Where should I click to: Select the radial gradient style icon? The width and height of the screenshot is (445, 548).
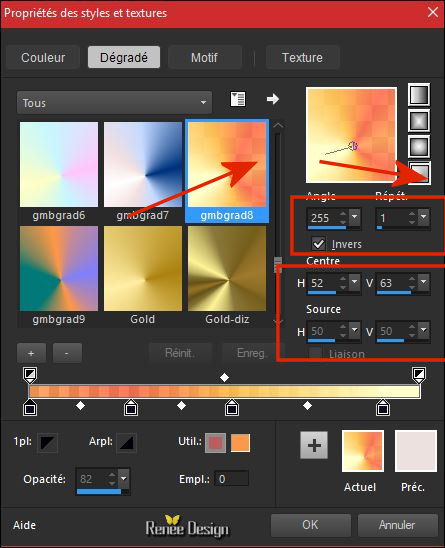[x=419, y=172]
